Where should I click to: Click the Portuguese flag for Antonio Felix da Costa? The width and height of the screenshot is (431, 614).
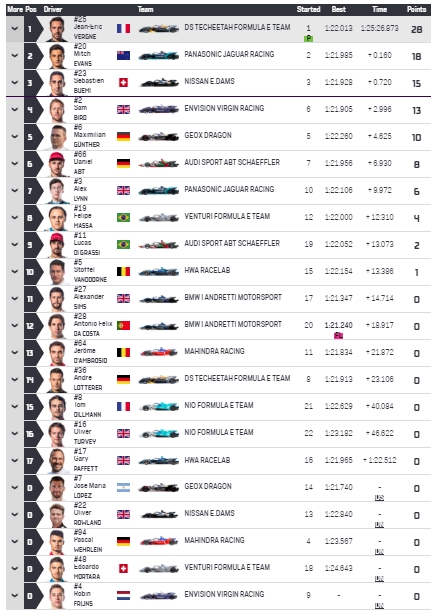[123, 325]
